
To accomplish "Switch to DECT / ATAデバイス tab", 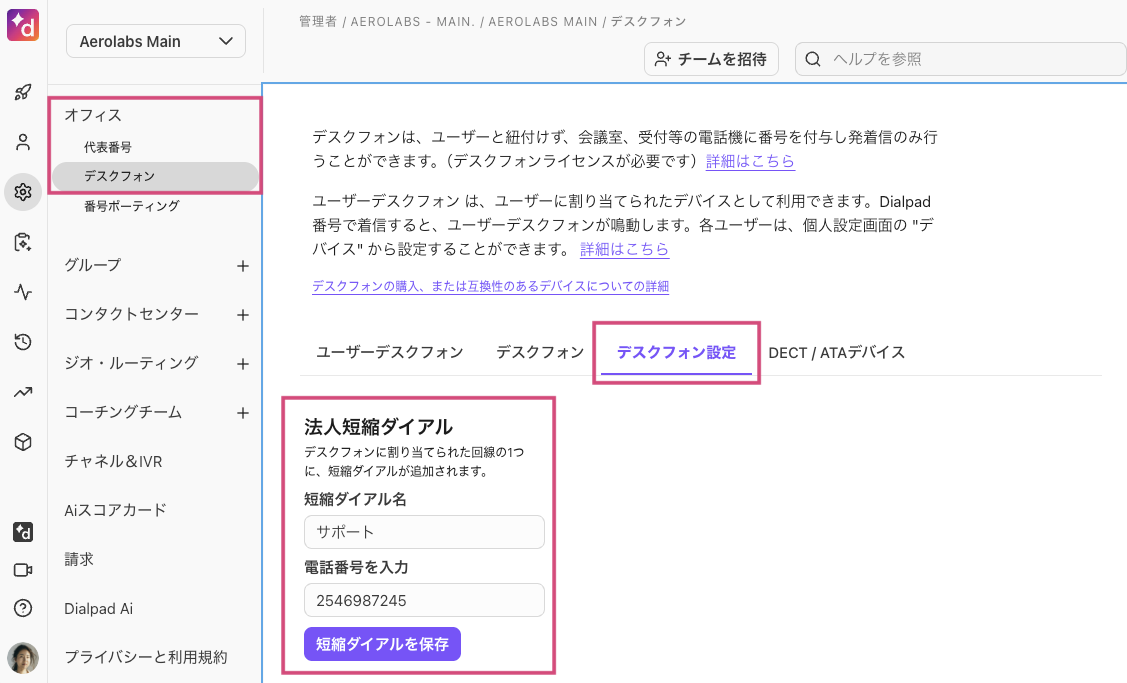I will click(x=837, y=352).
